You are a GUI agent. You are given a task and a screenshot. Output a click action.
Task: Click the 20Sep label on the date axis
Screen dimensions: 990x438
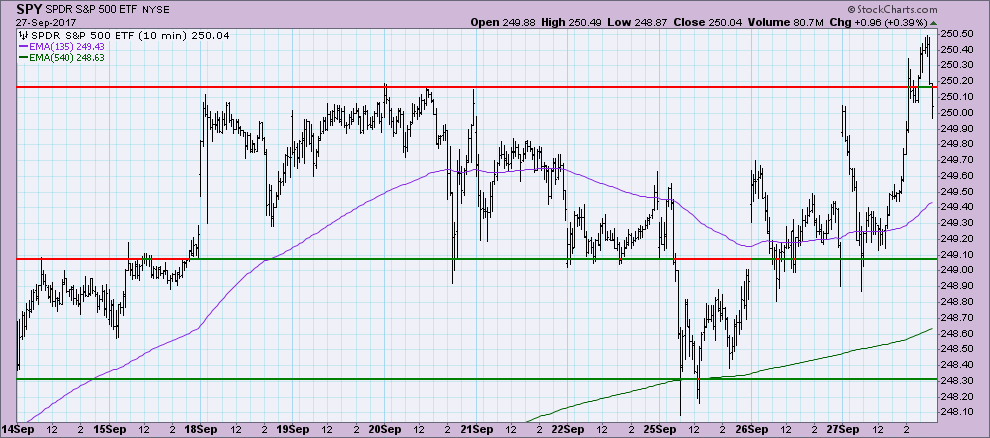pos(383,430)
